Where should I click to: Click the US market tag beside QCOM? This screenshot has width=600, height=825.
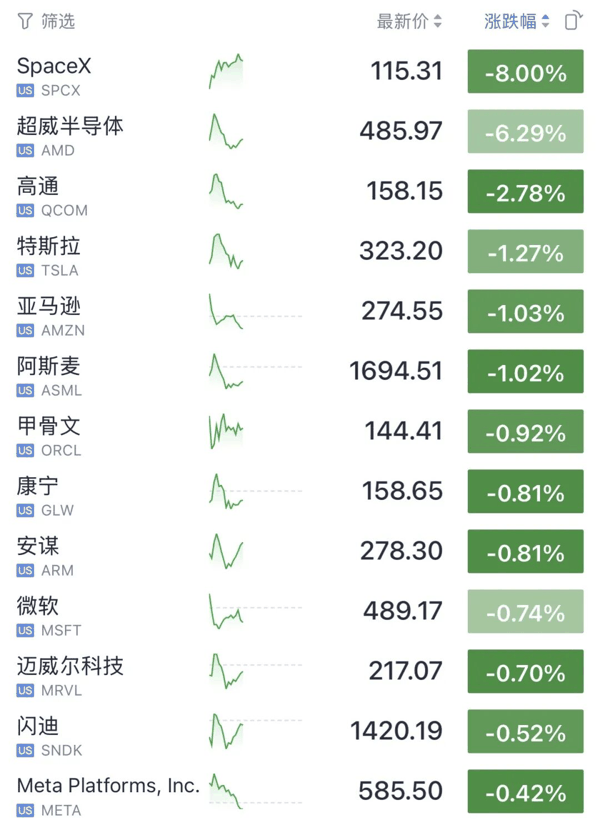click(x=25, y=210)
